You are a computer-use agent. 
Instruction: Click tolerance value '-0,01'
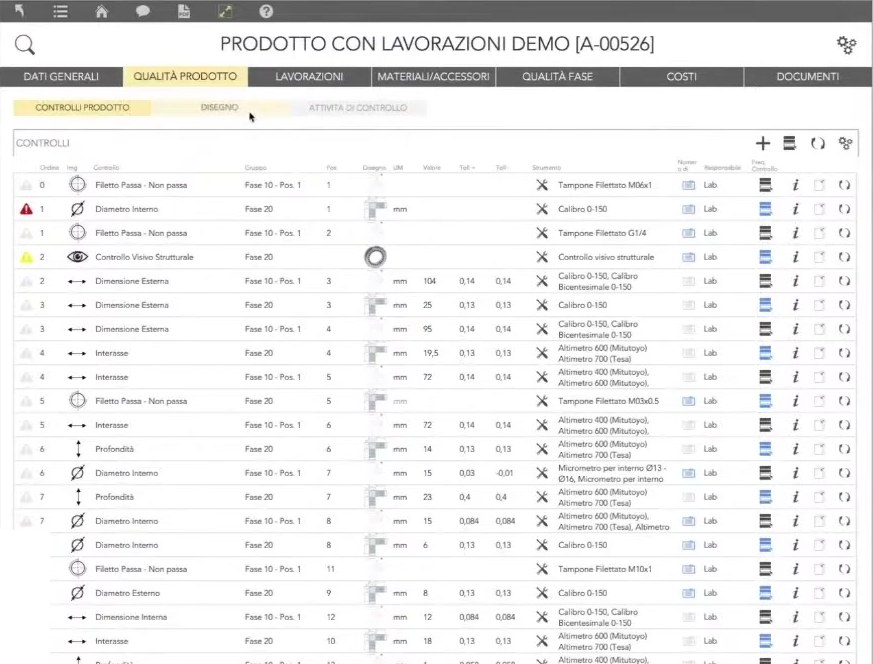pos(504,473)
